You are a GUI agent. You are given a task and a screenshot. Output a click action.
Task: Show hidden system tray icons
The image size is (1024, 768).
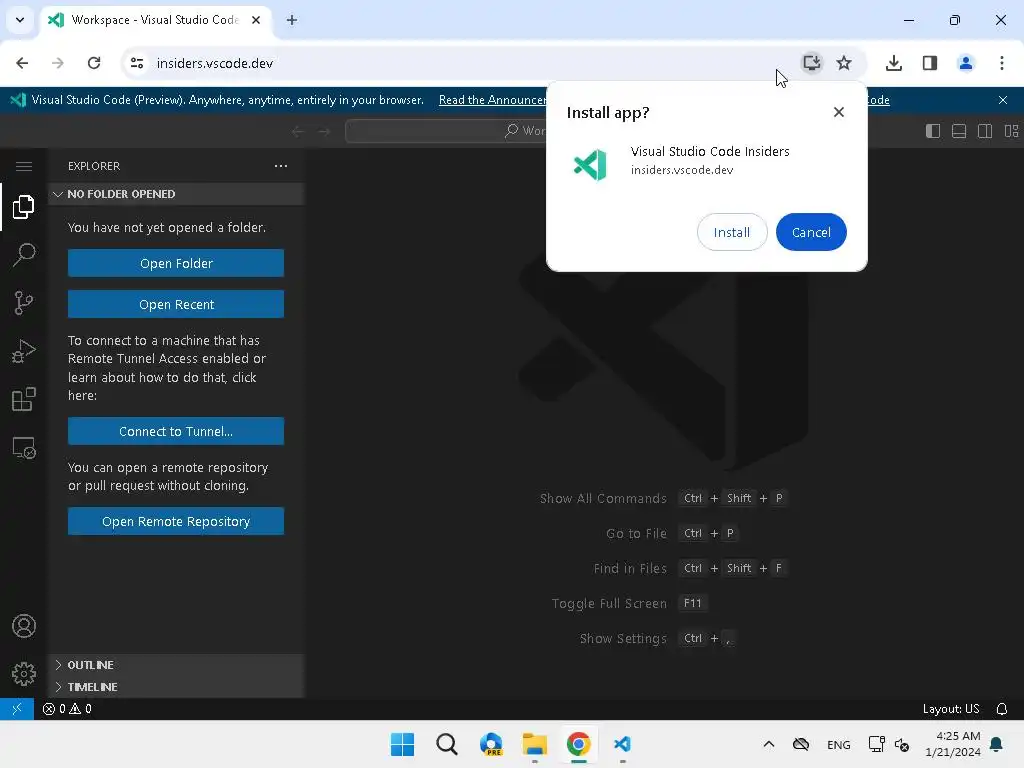point(769,744)
